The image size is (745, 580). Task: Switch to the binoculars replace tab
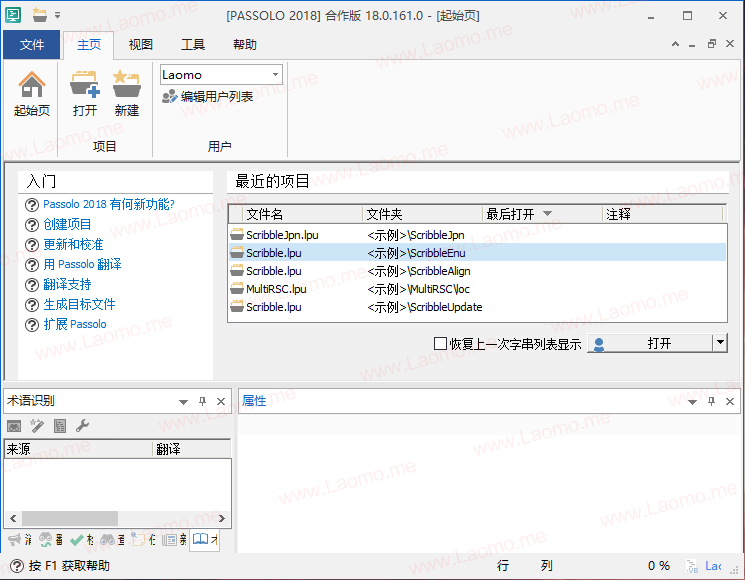tap(50, 540)
